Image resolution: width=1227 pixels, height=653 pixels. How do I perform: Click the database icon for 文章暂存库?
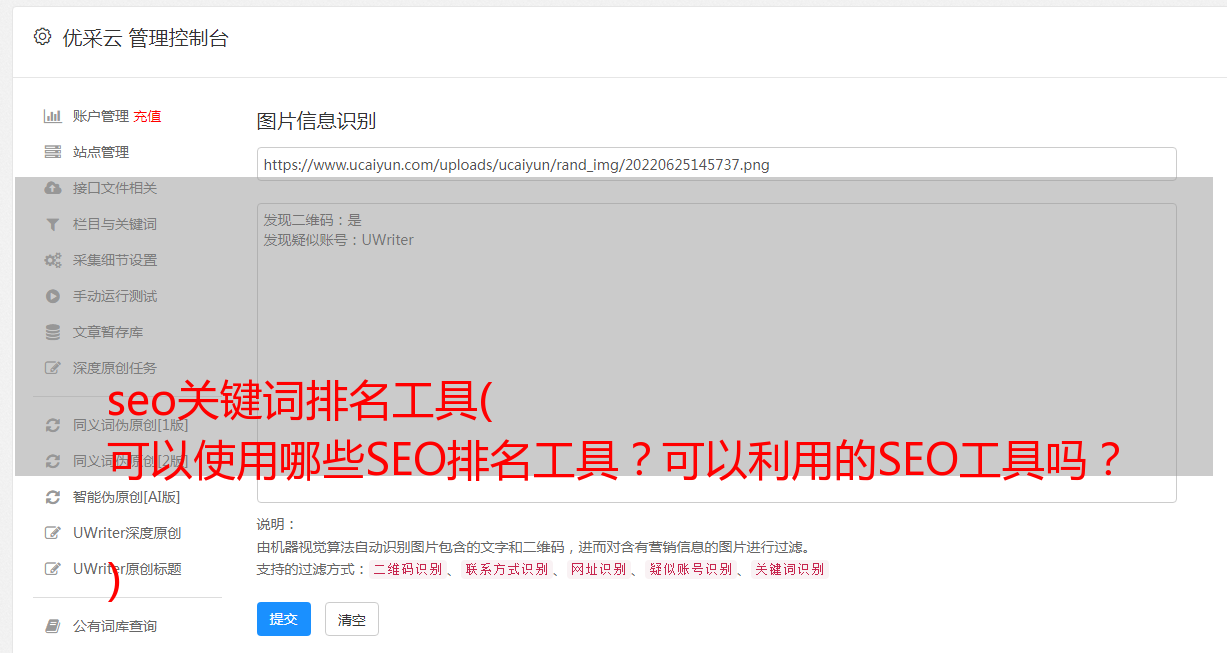(x=53, y=332)
